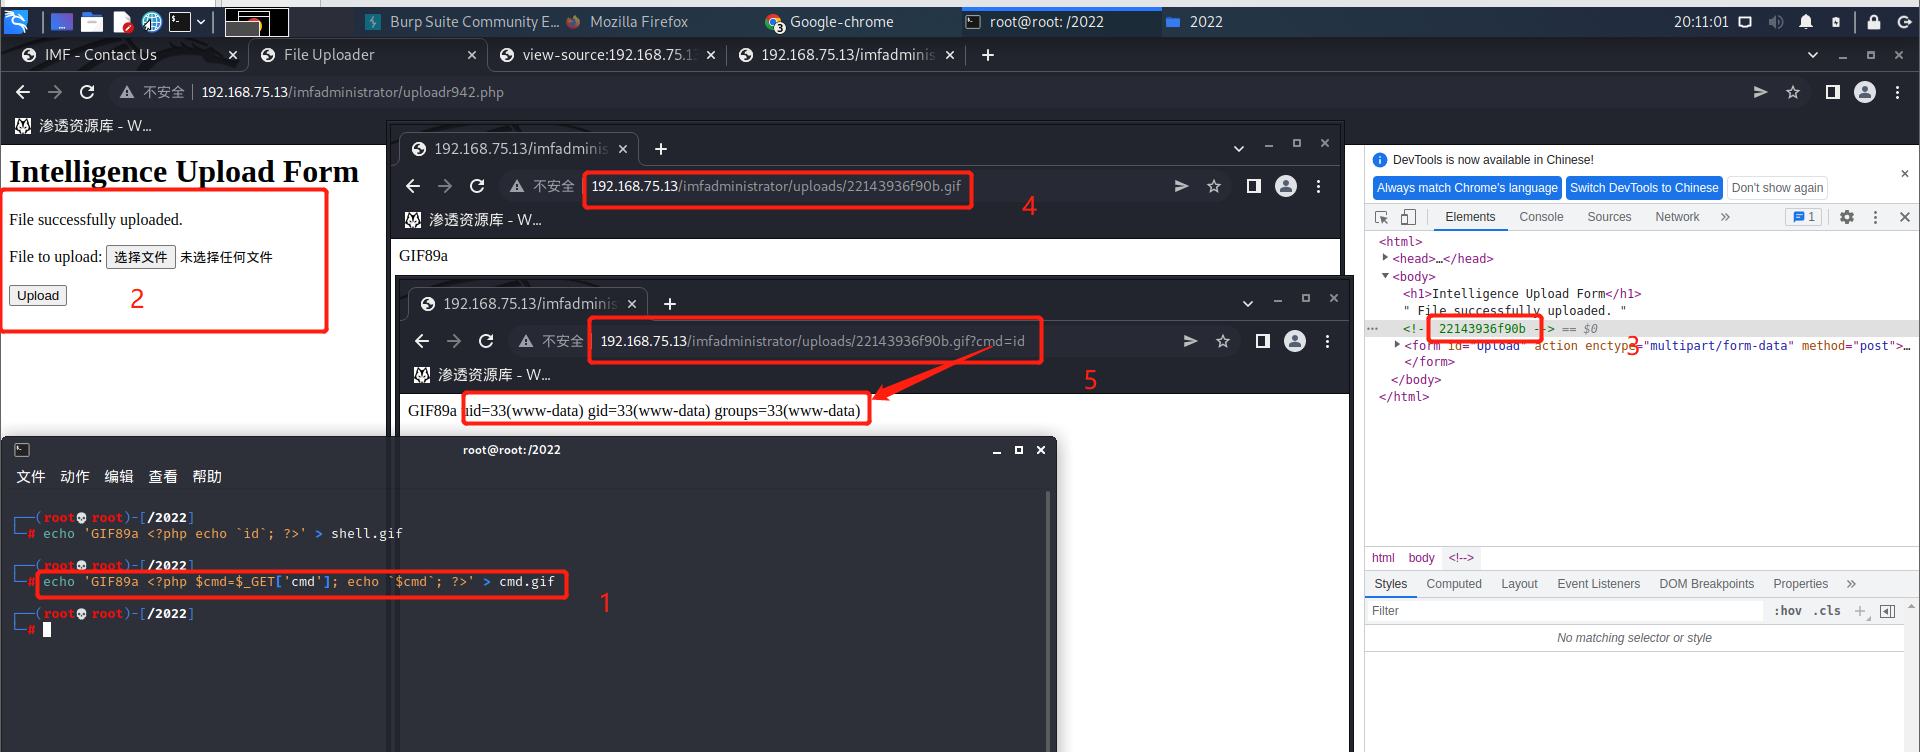
Task: Show more Styles pane tabs beside Properties
Action: point(1851,584)
